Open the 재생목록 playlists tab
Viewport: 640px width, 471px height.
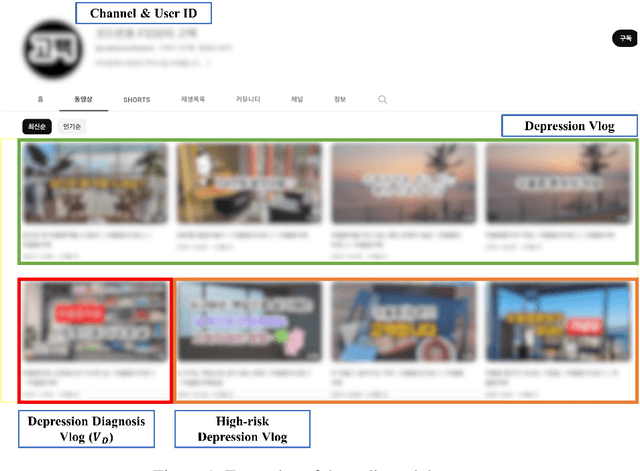192,100
